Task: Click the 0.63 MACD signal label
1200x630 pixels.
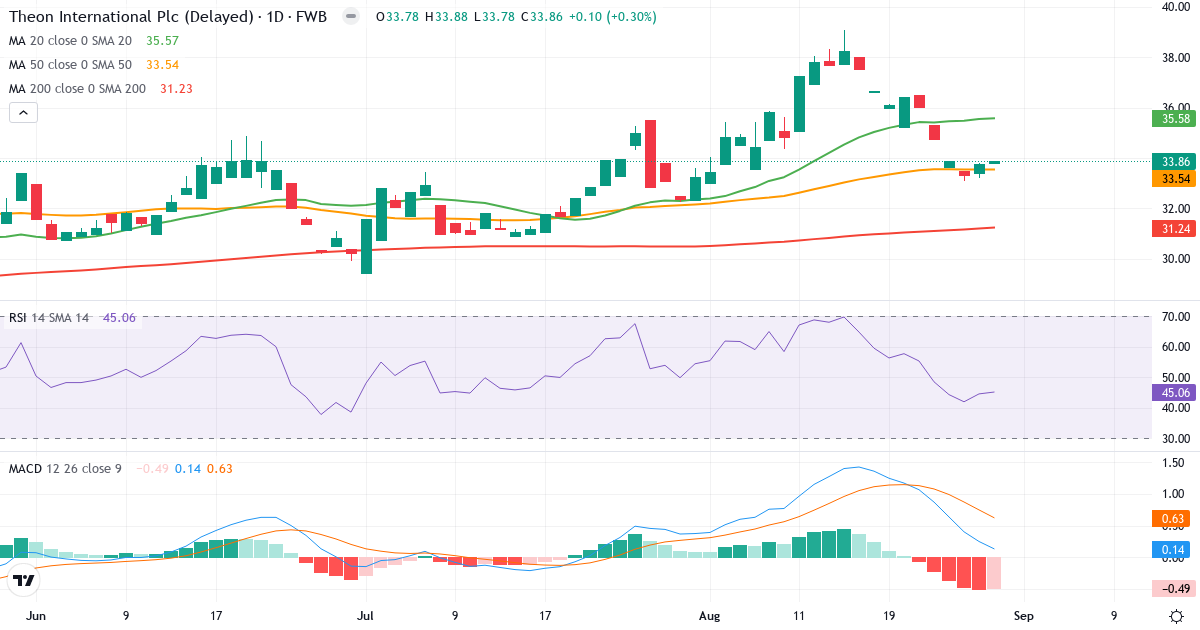Action: pyautogui.click(x=1172, y=518)
